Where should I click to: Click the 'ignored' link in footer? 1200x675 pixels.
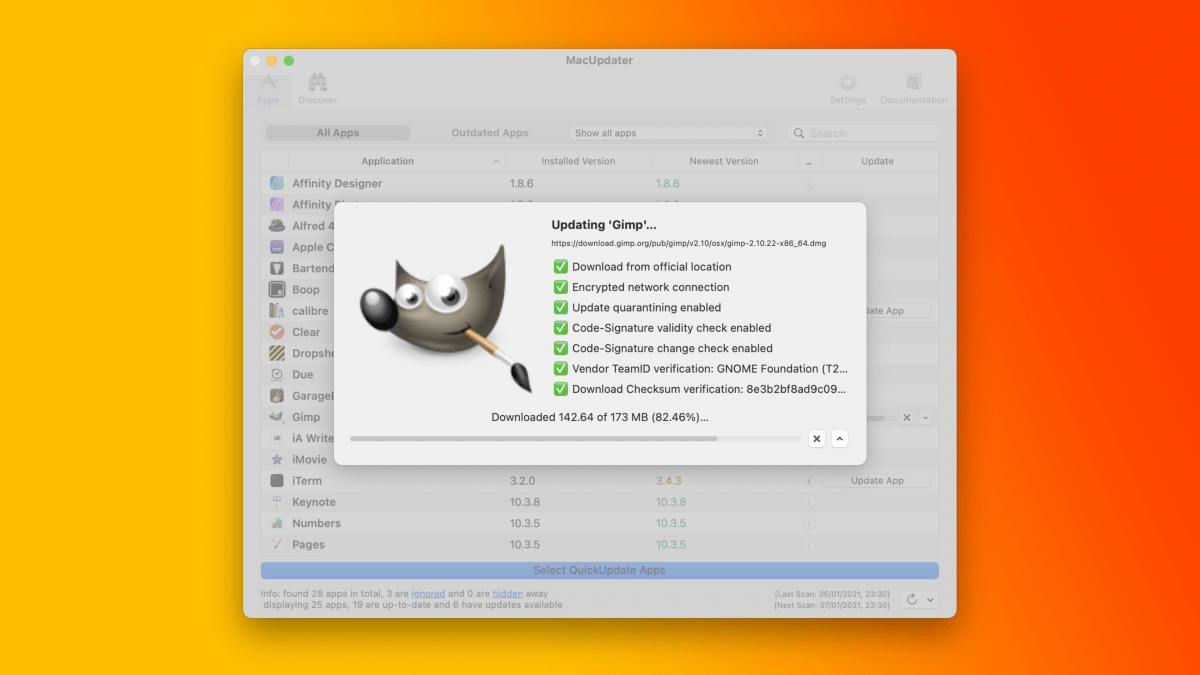(428, 593)
